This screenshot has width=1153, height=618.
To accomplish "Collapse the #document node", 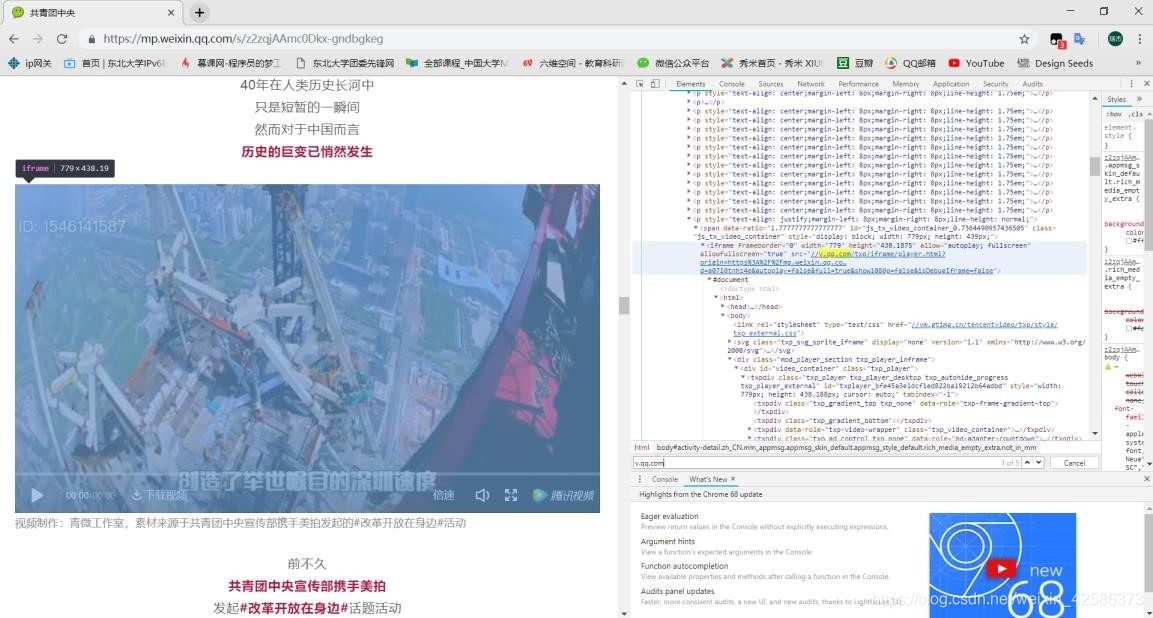I will pyautogui.click(x=710, y=280).
